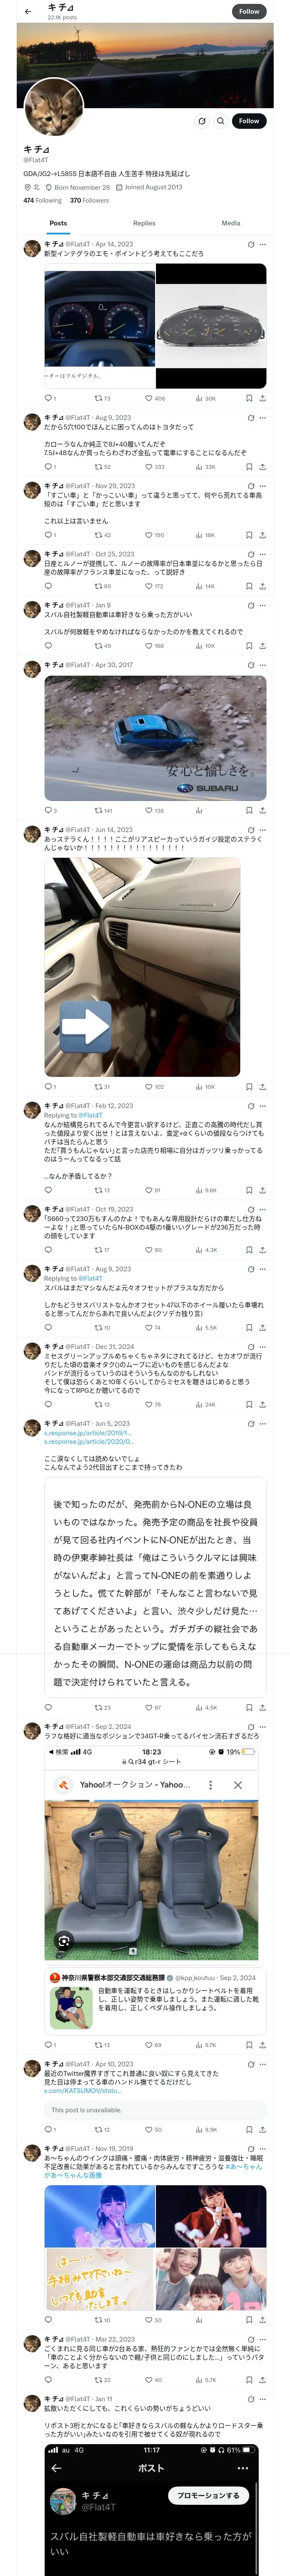Open more options on Apr 30, 2017 post
The image size is (290, 2576).
tap(263, 664)
